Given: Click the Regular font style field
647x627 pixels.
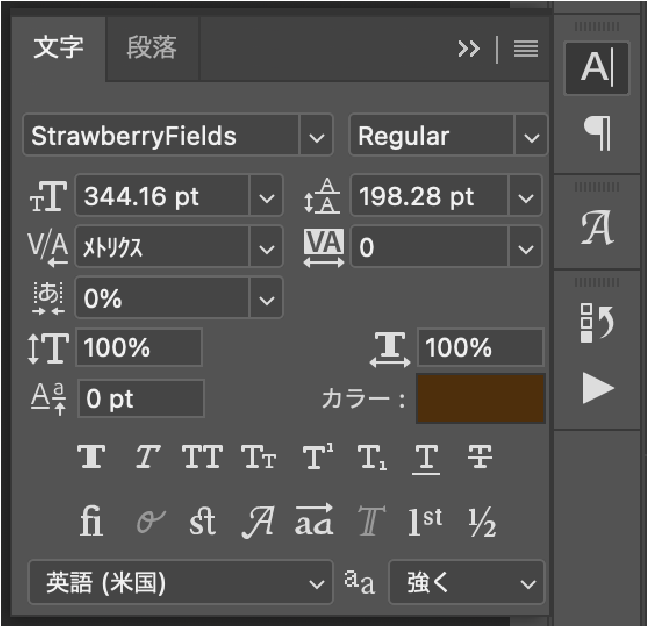Looking at the screenshot, I should (432, 135).
